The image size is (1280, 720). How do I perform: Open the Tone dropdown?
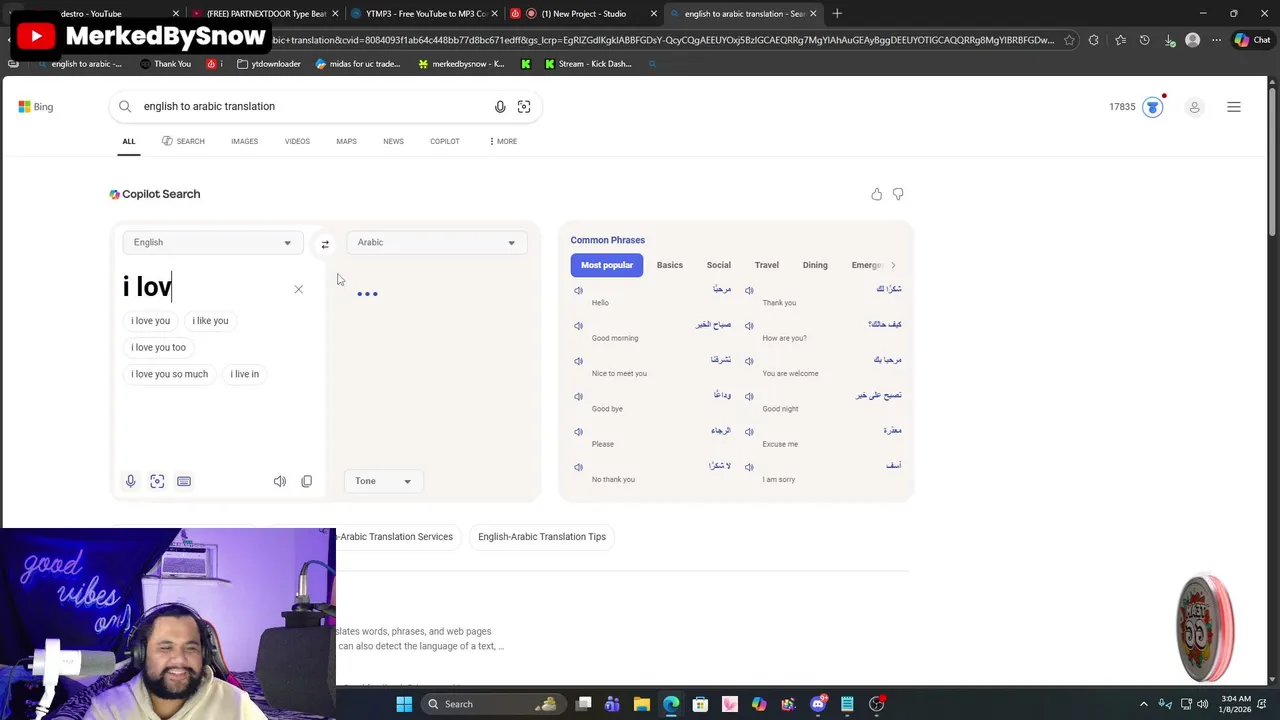click(383, 481)
